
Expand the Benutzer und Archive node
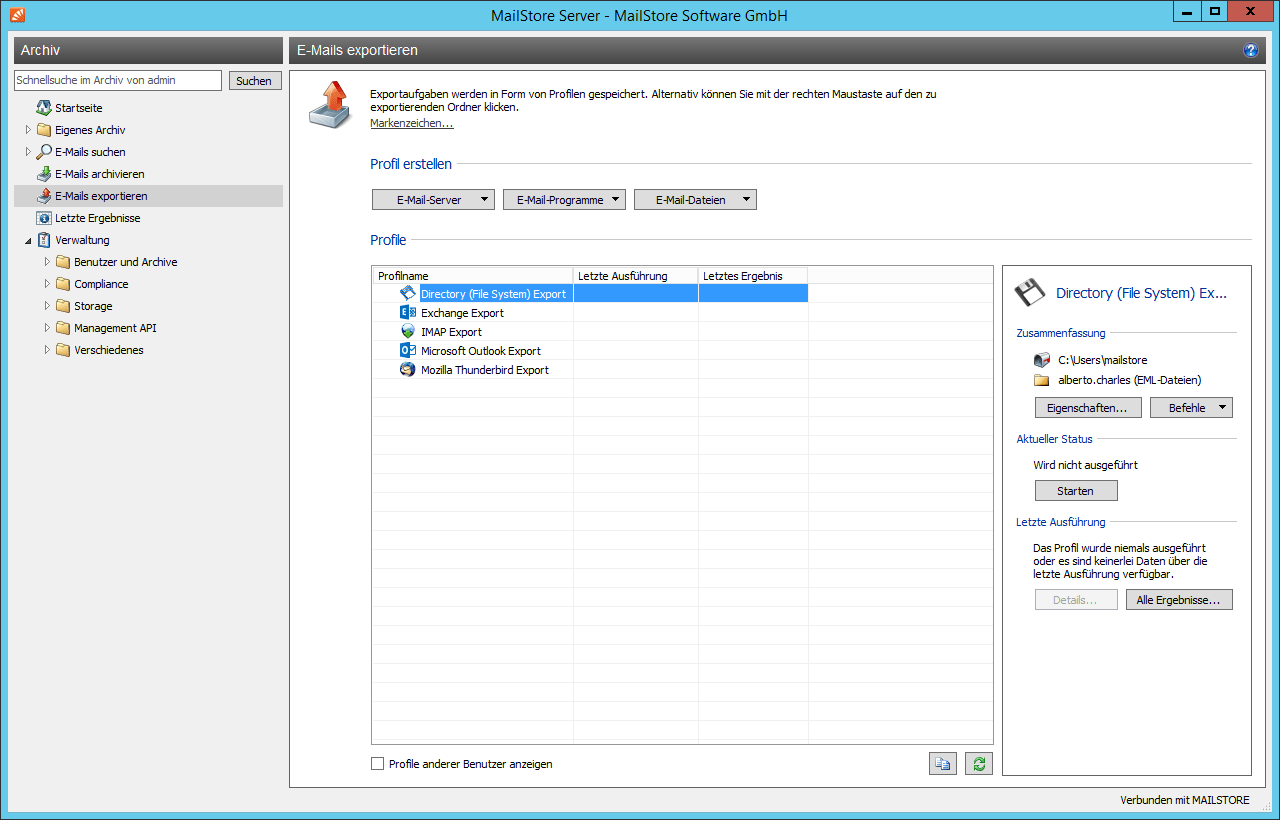[x=47, y=262]
